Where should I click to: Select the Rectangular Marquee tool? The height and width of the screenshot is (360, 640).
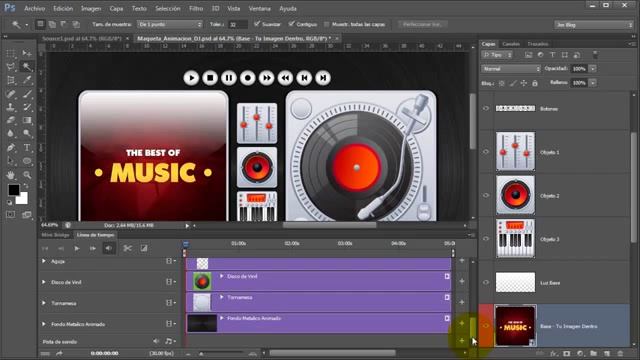(11, 53)
